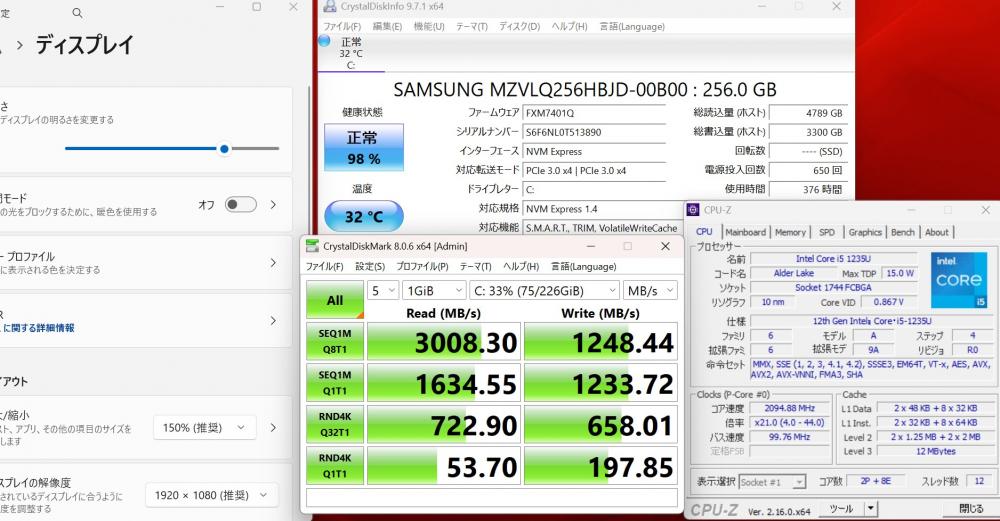1000x521 pixels.
Task: Click the CPU-Z app icon in title bar
Action: click(x=693, y=210)
